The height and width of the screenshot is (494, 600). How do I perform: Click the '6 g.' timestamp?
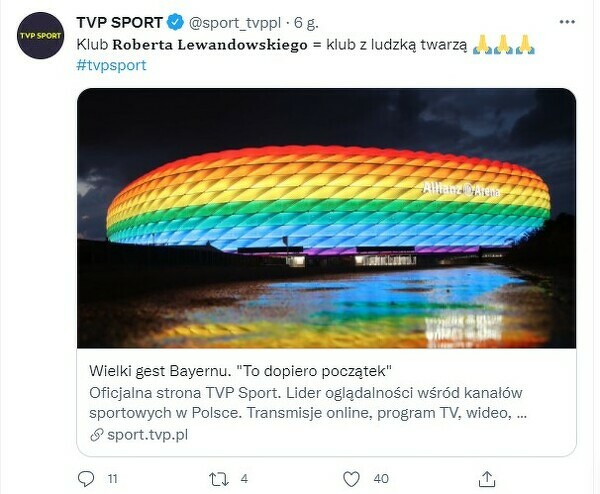(x=306, y=23)
